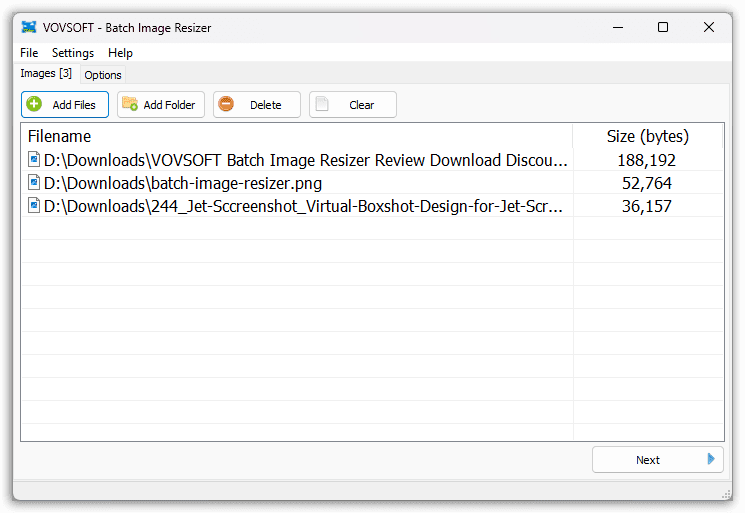
Task: Click the orange minus Delete icon
Action: 226,104
